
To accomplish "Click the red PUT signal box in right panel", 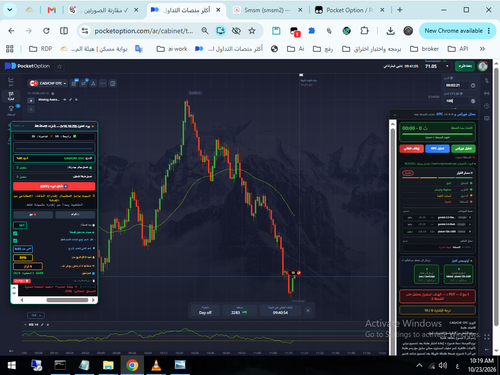I will click(437, 296).
